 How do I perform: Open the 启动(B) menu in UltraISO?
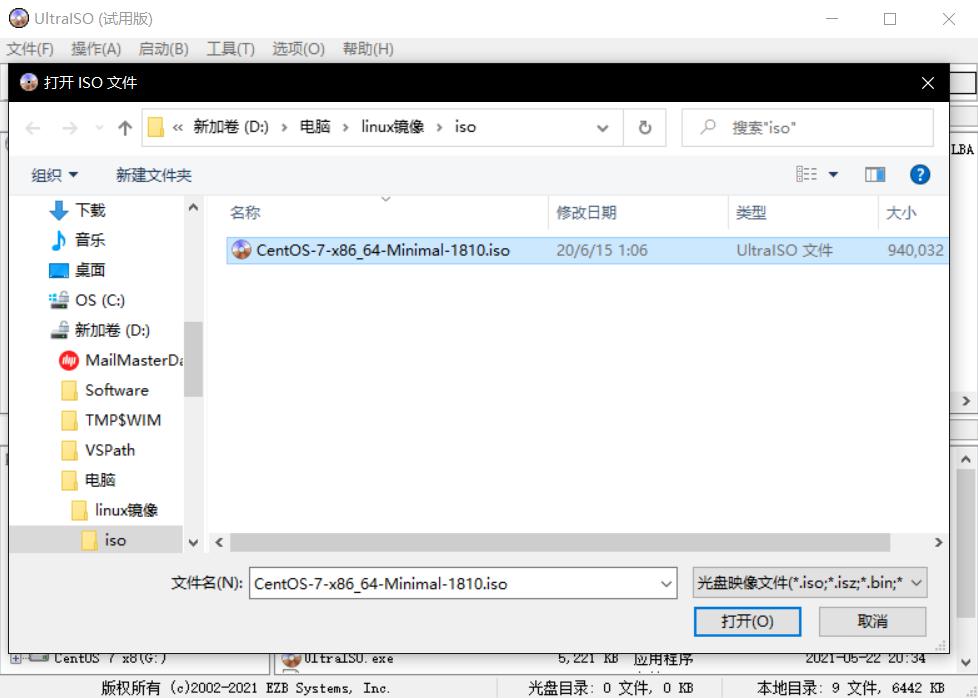click(x=163, y=49)
